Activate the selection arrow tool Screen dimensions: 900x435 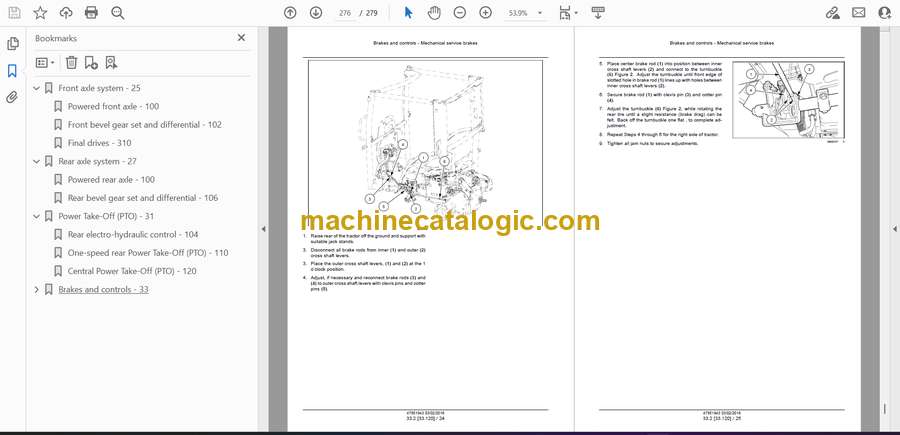[x=409, y=13]
